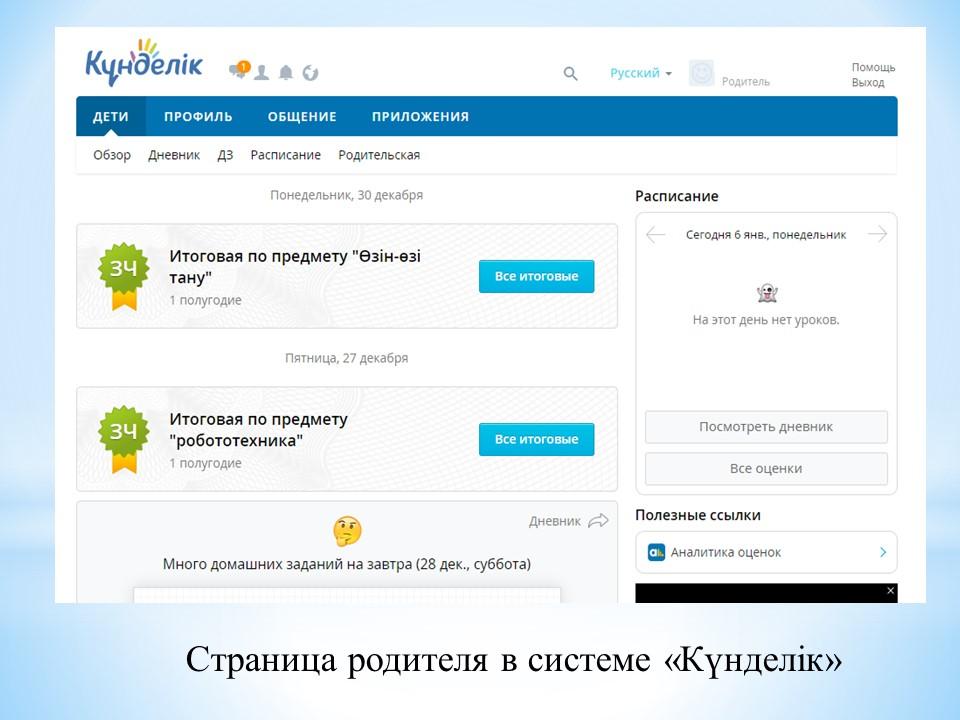
Task: Open the notifications bell icon
Action: click(x=286, y=73)
